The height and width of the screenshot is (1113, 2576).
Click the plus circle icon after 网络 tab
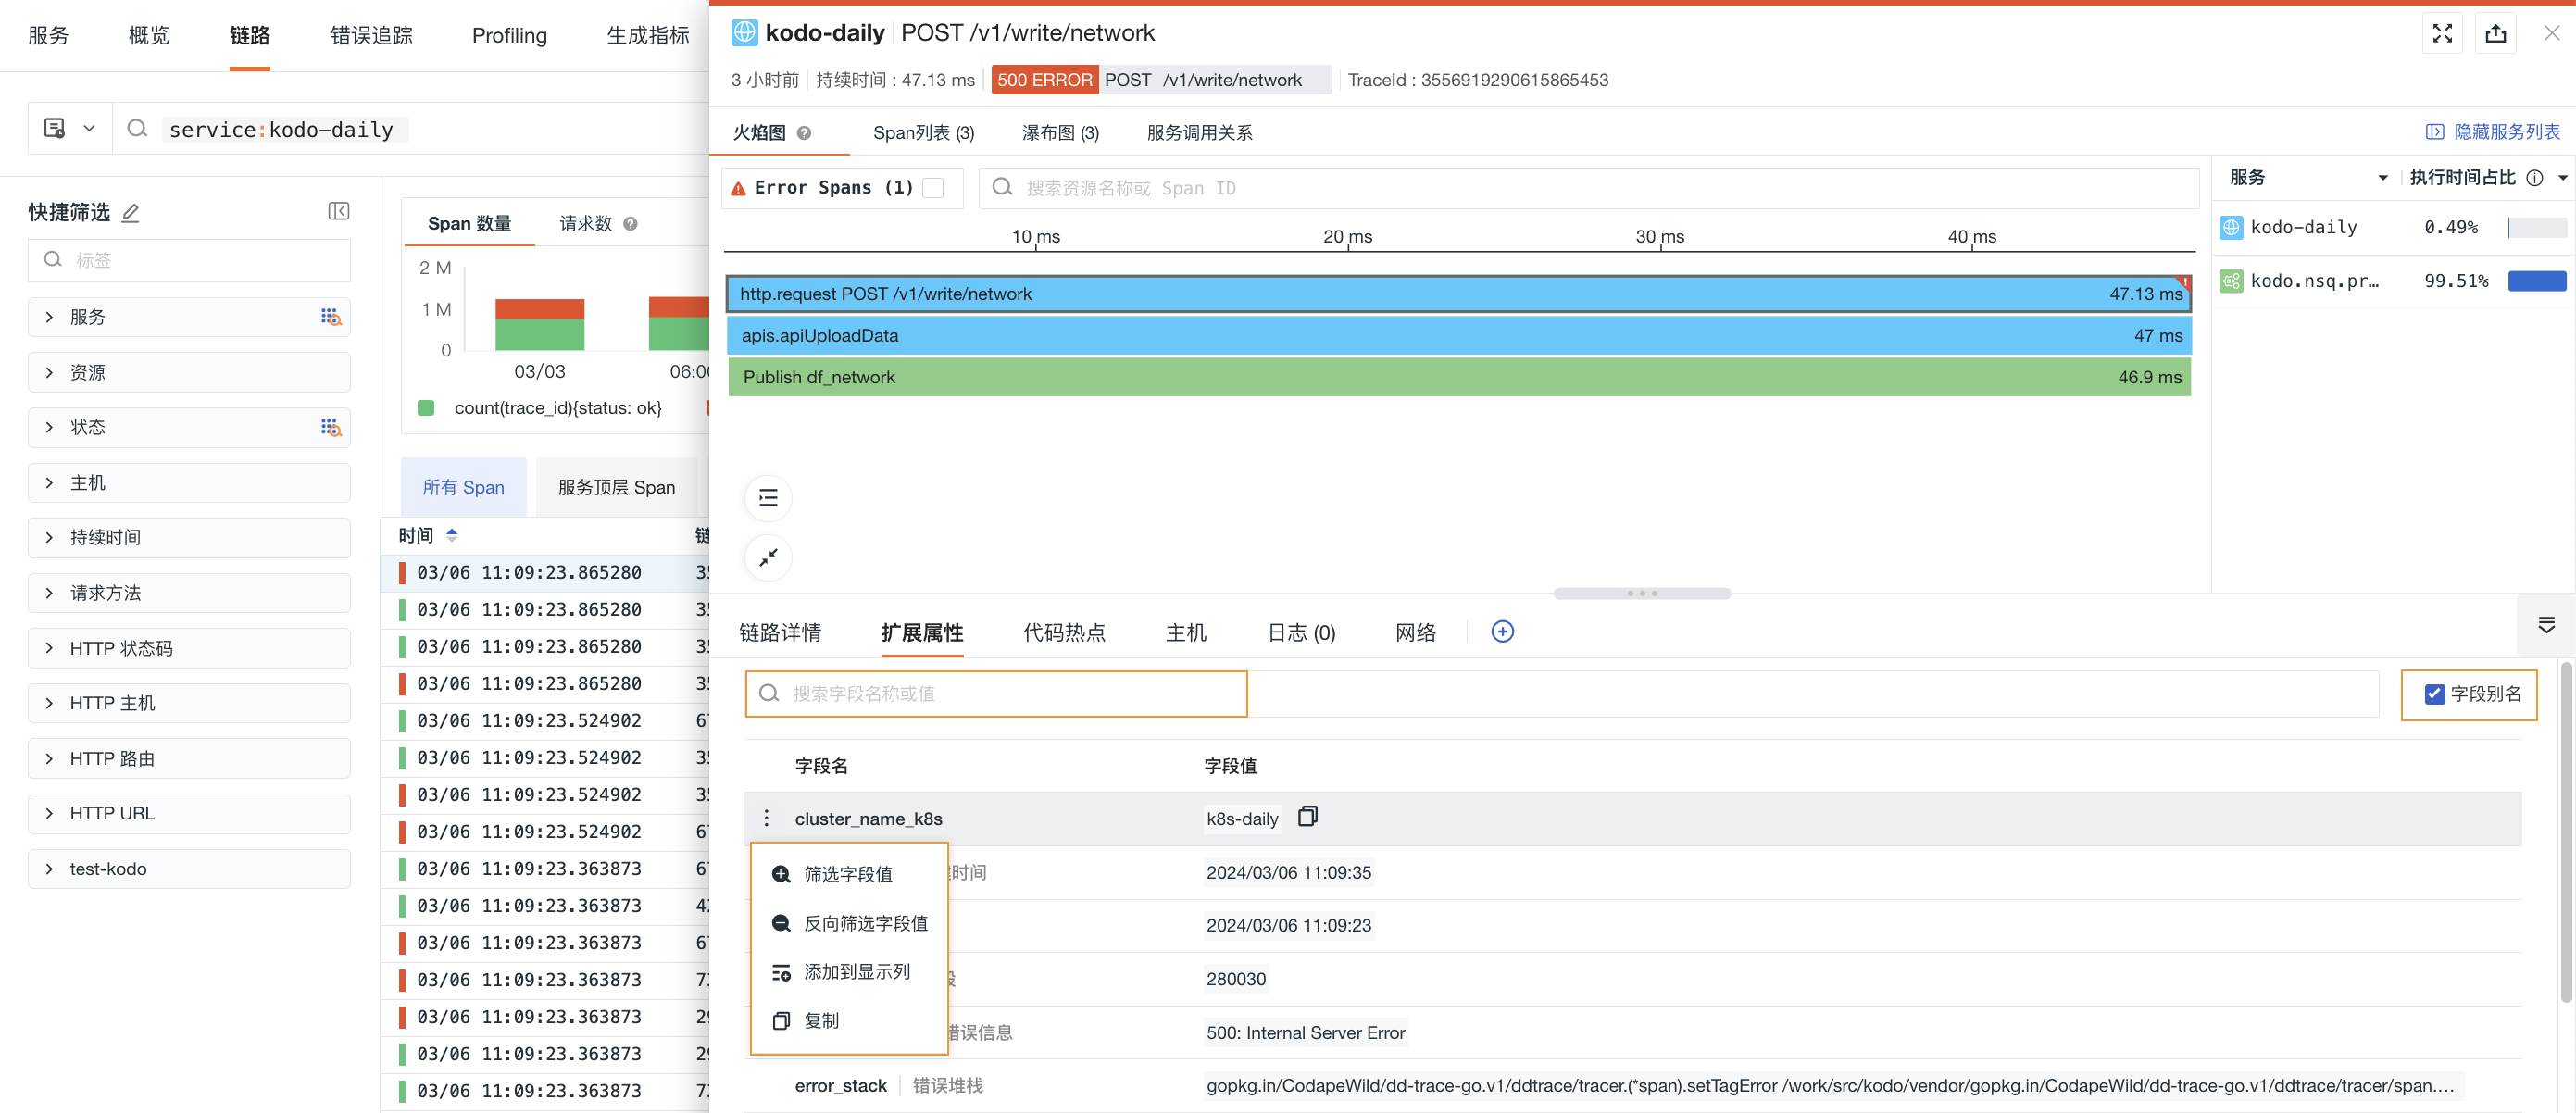pos(1502,631)
